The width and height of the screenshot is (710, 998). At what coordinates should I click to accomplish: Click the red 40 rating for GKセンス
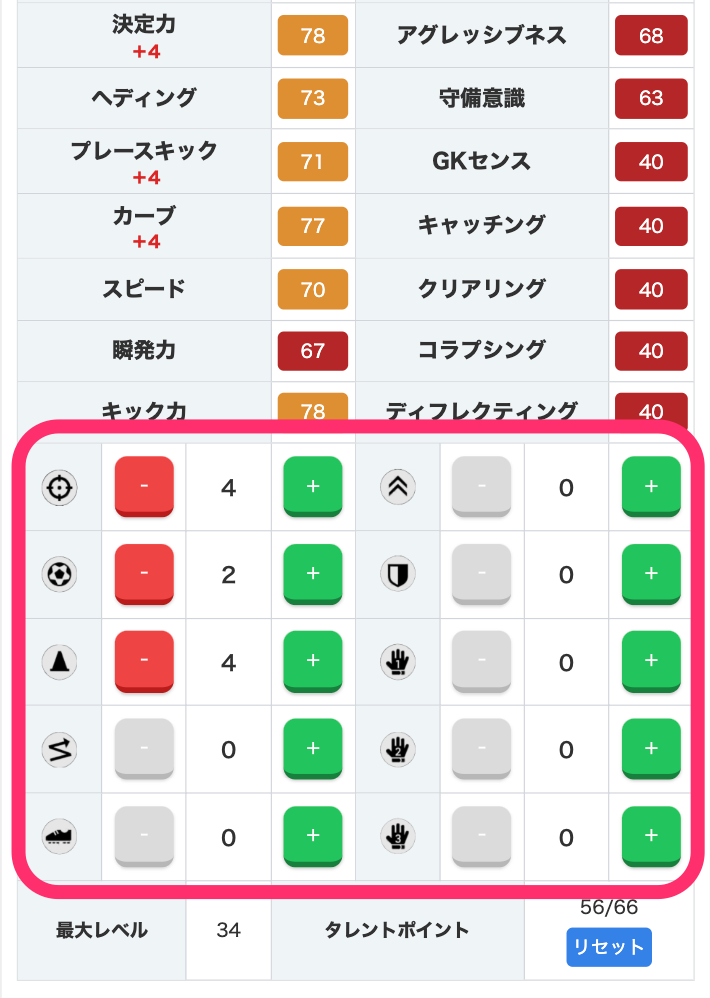click(651, 162)
